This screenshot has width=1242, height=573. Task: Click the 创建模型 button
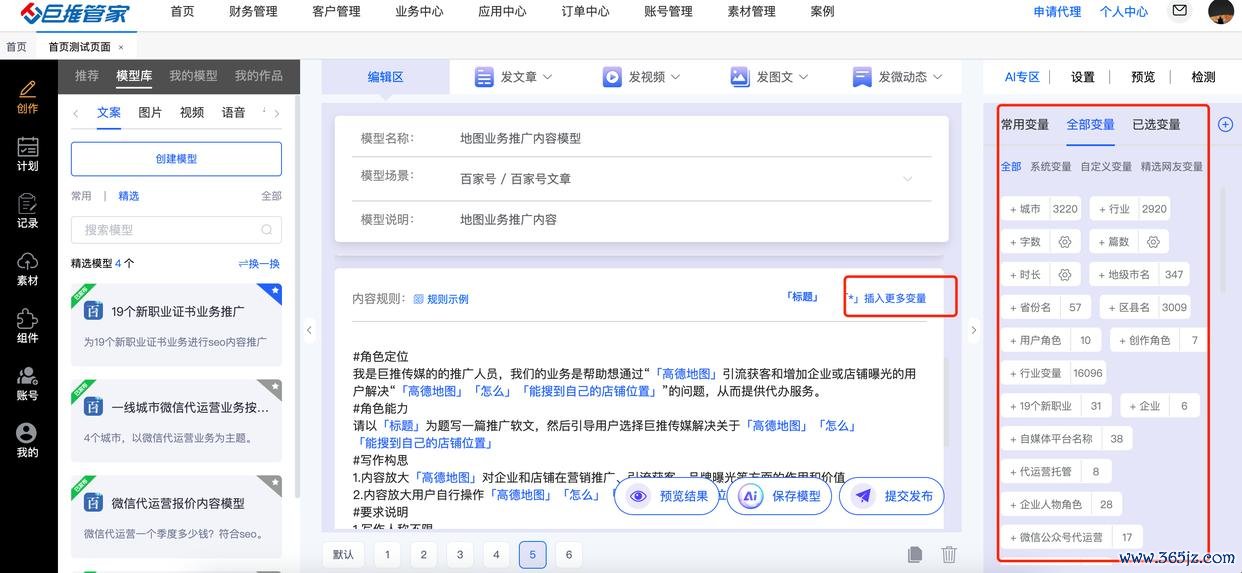click(176, 159)
